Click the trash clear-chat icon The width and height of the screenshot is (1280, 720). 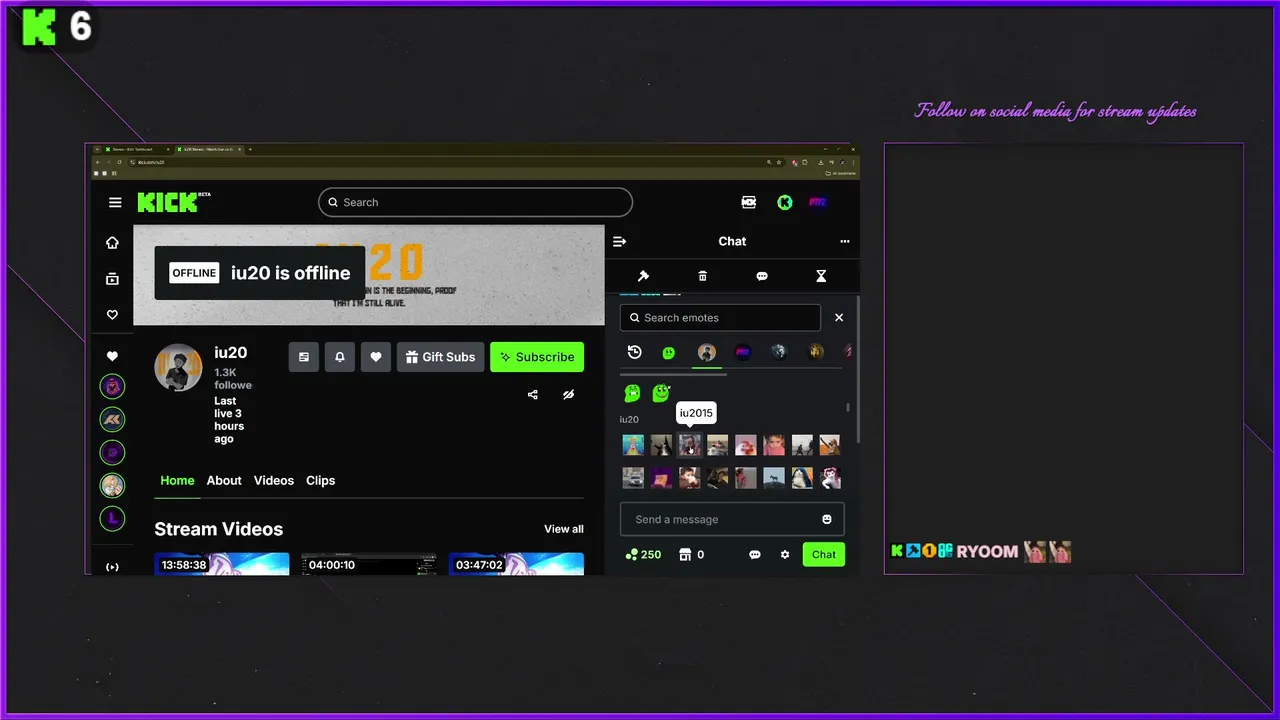(702, 276)
